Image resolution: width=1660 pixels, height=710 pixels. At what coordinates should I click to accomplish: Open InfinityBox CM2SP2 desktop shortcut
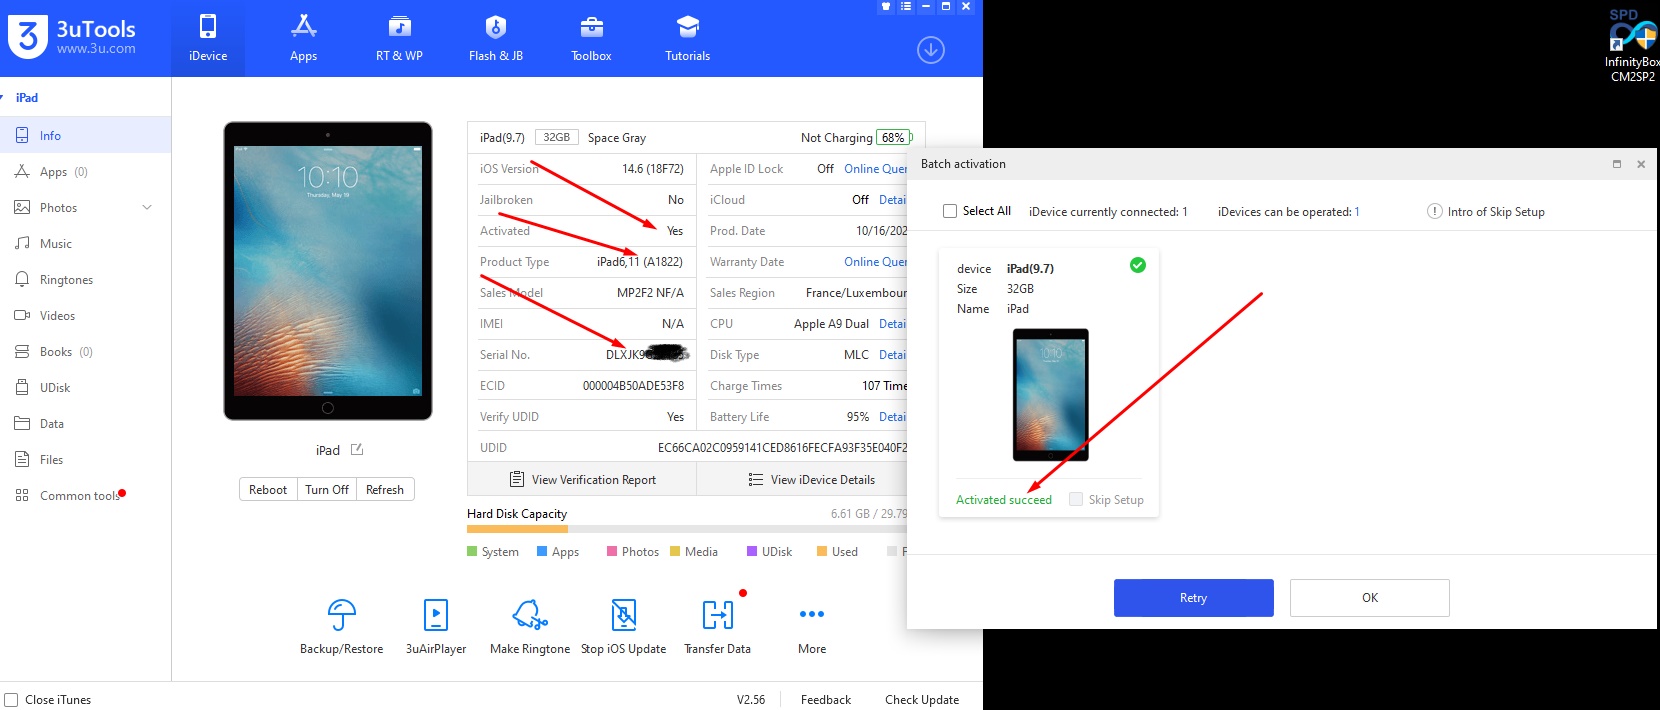tap(1632, 45)
